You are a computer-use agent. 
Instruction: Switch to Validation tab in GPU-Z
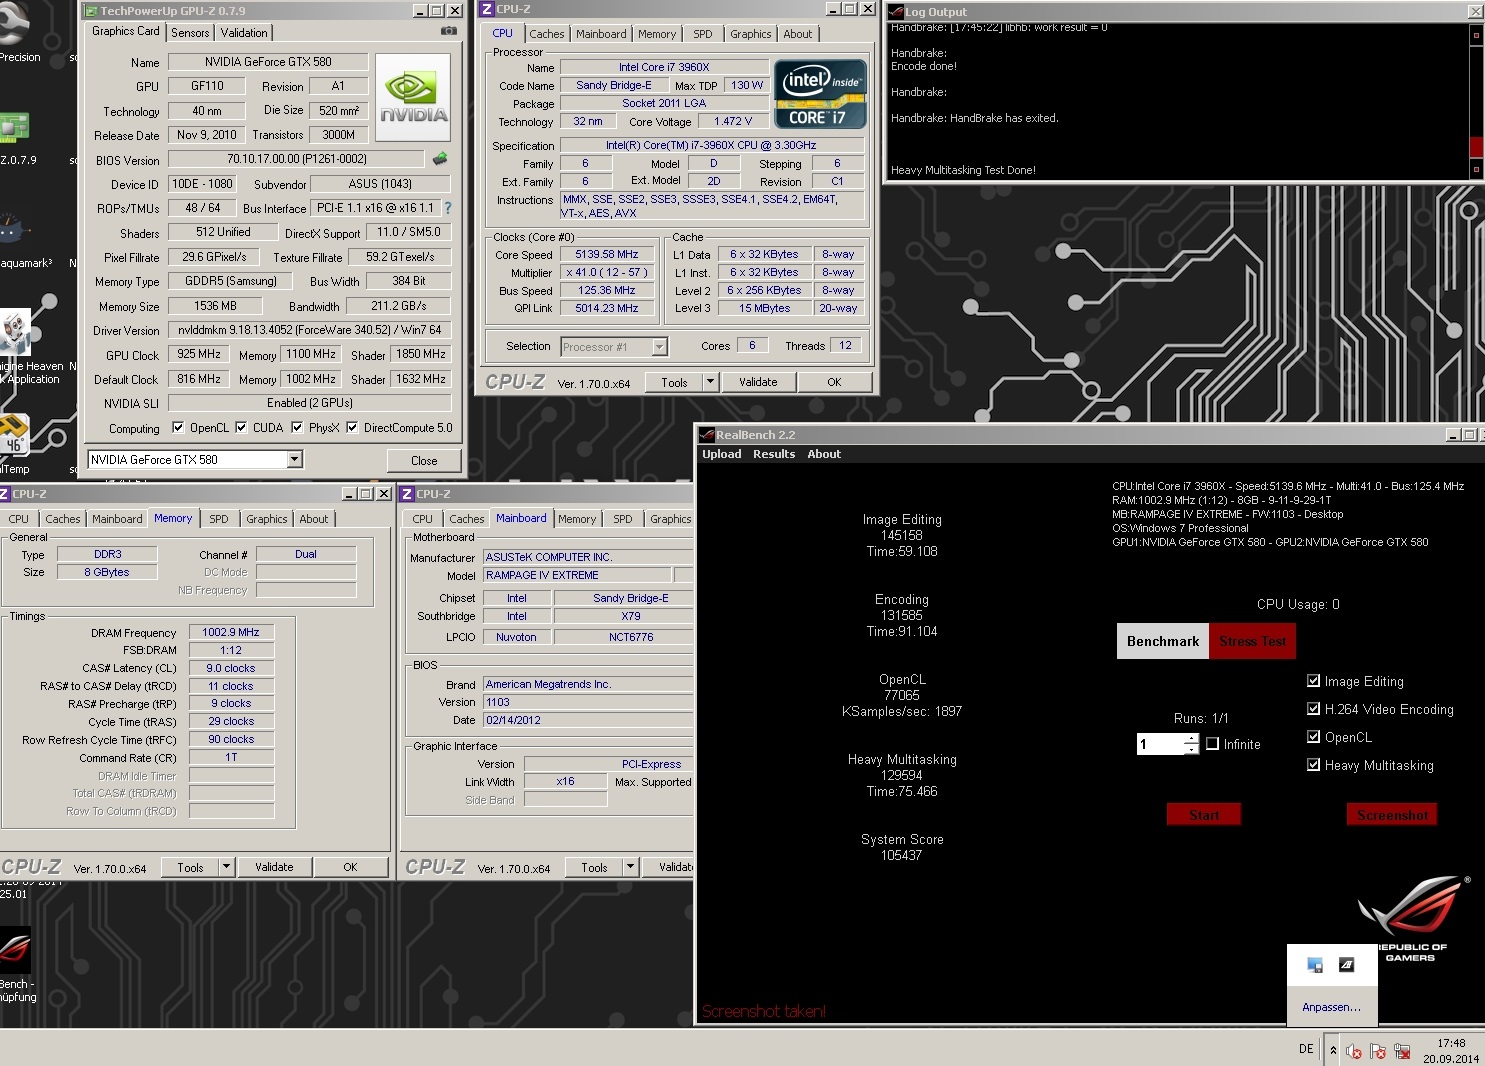coord(244,33)
